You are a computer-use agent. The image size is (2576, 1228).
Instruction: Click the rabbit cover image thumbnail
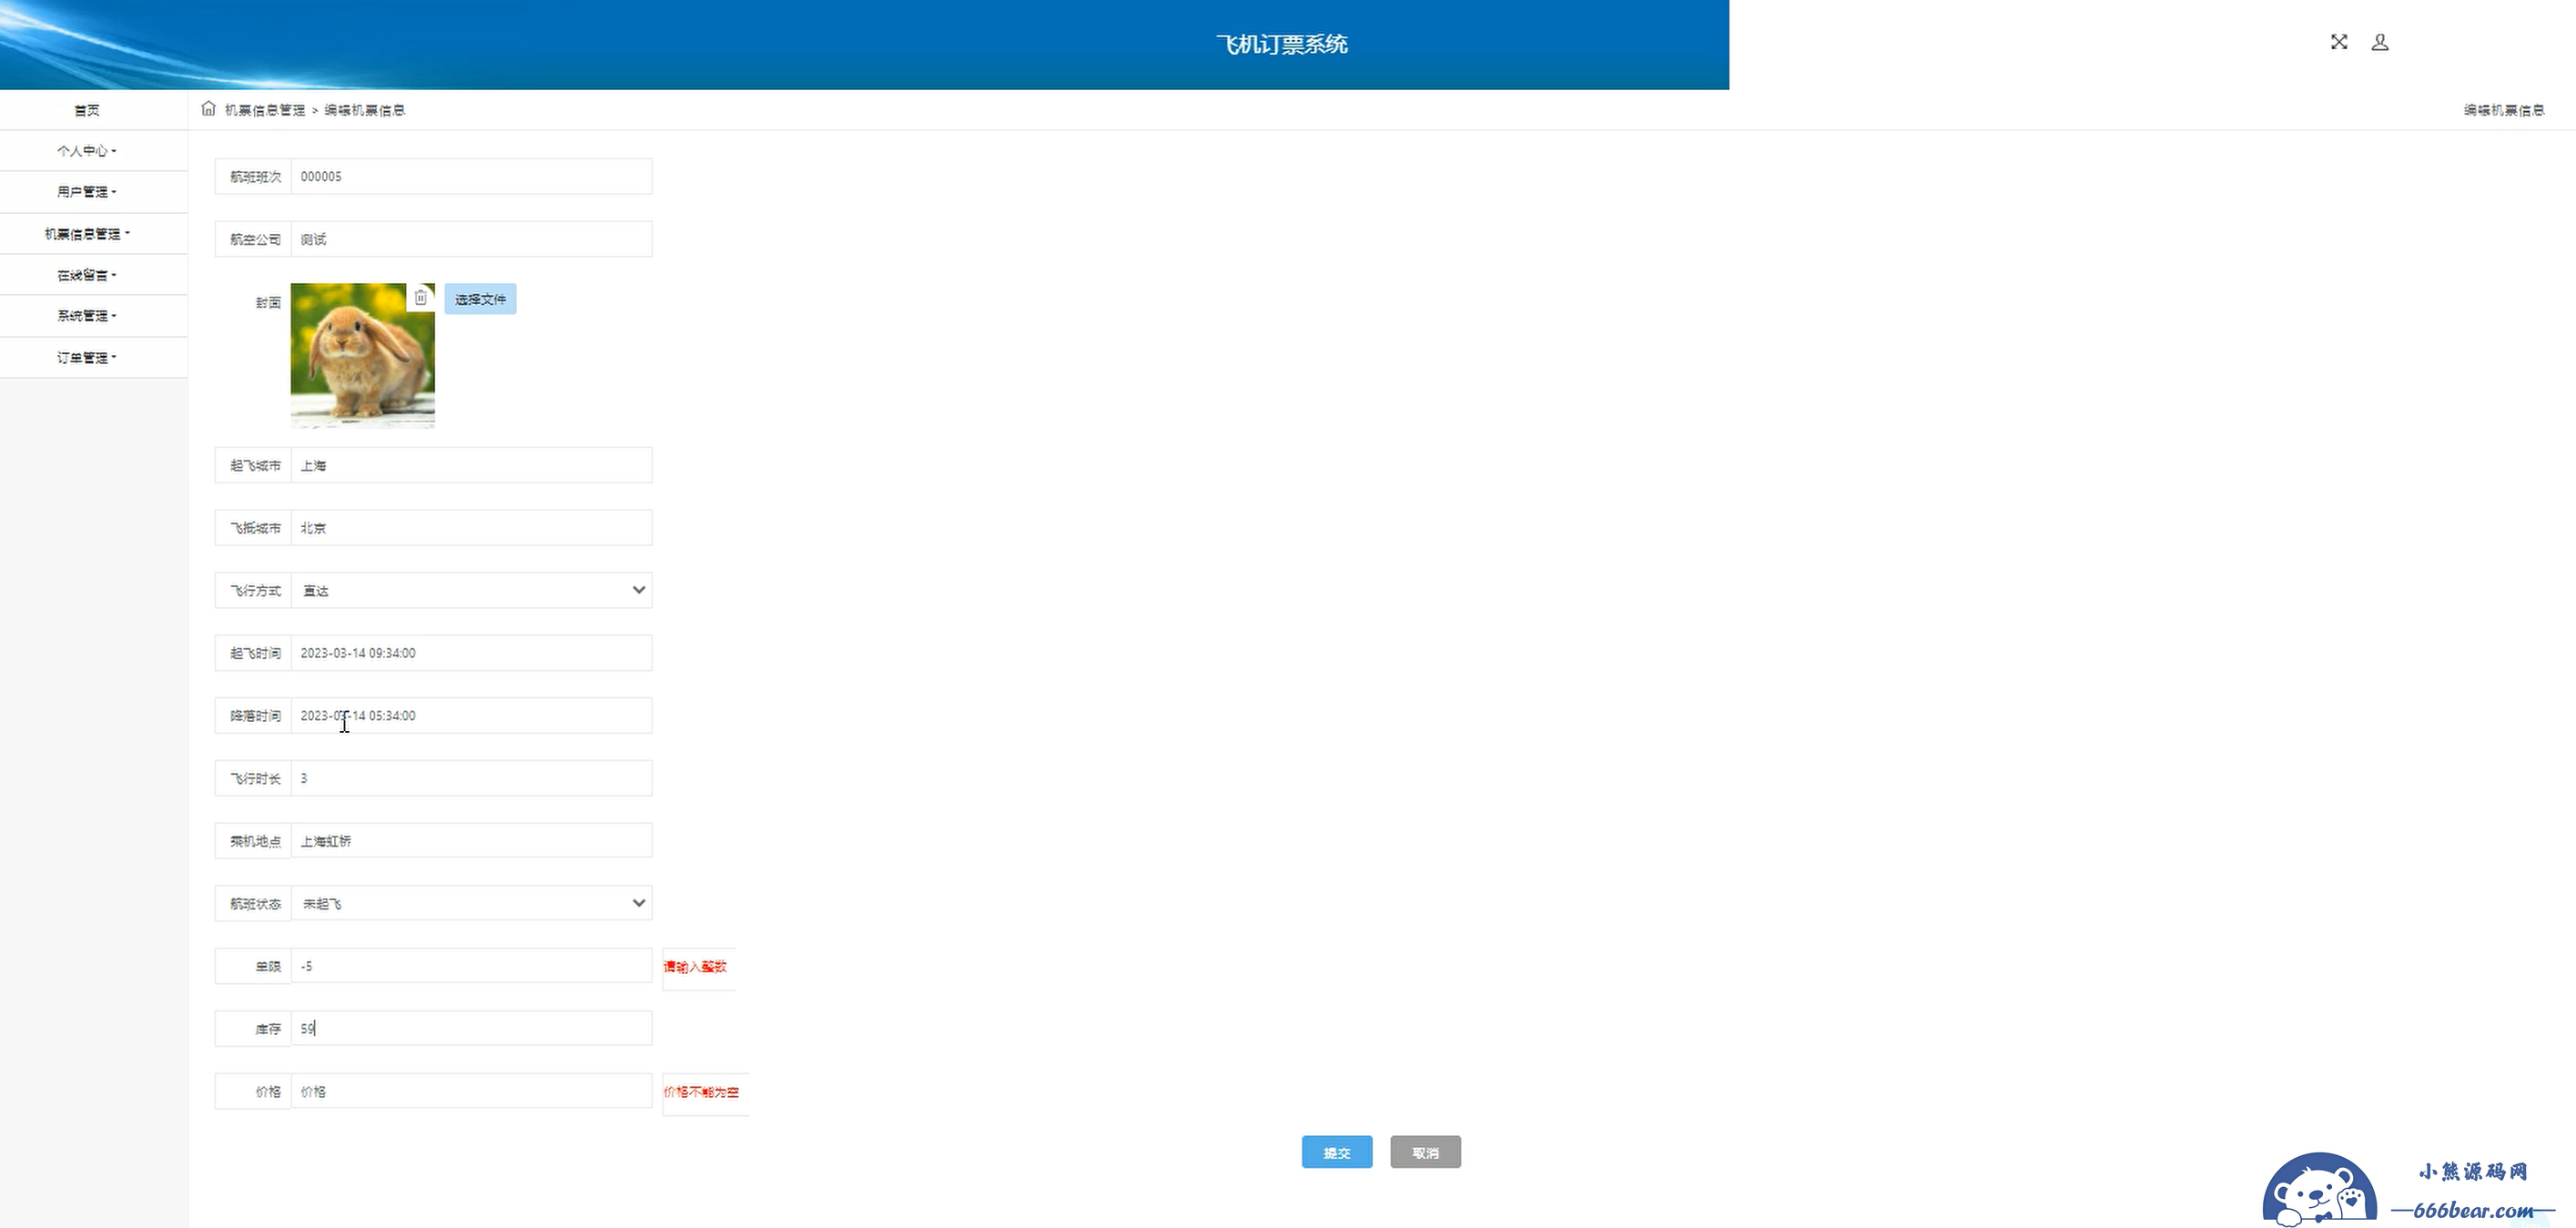pyautogui.click(x=363, y=356)
